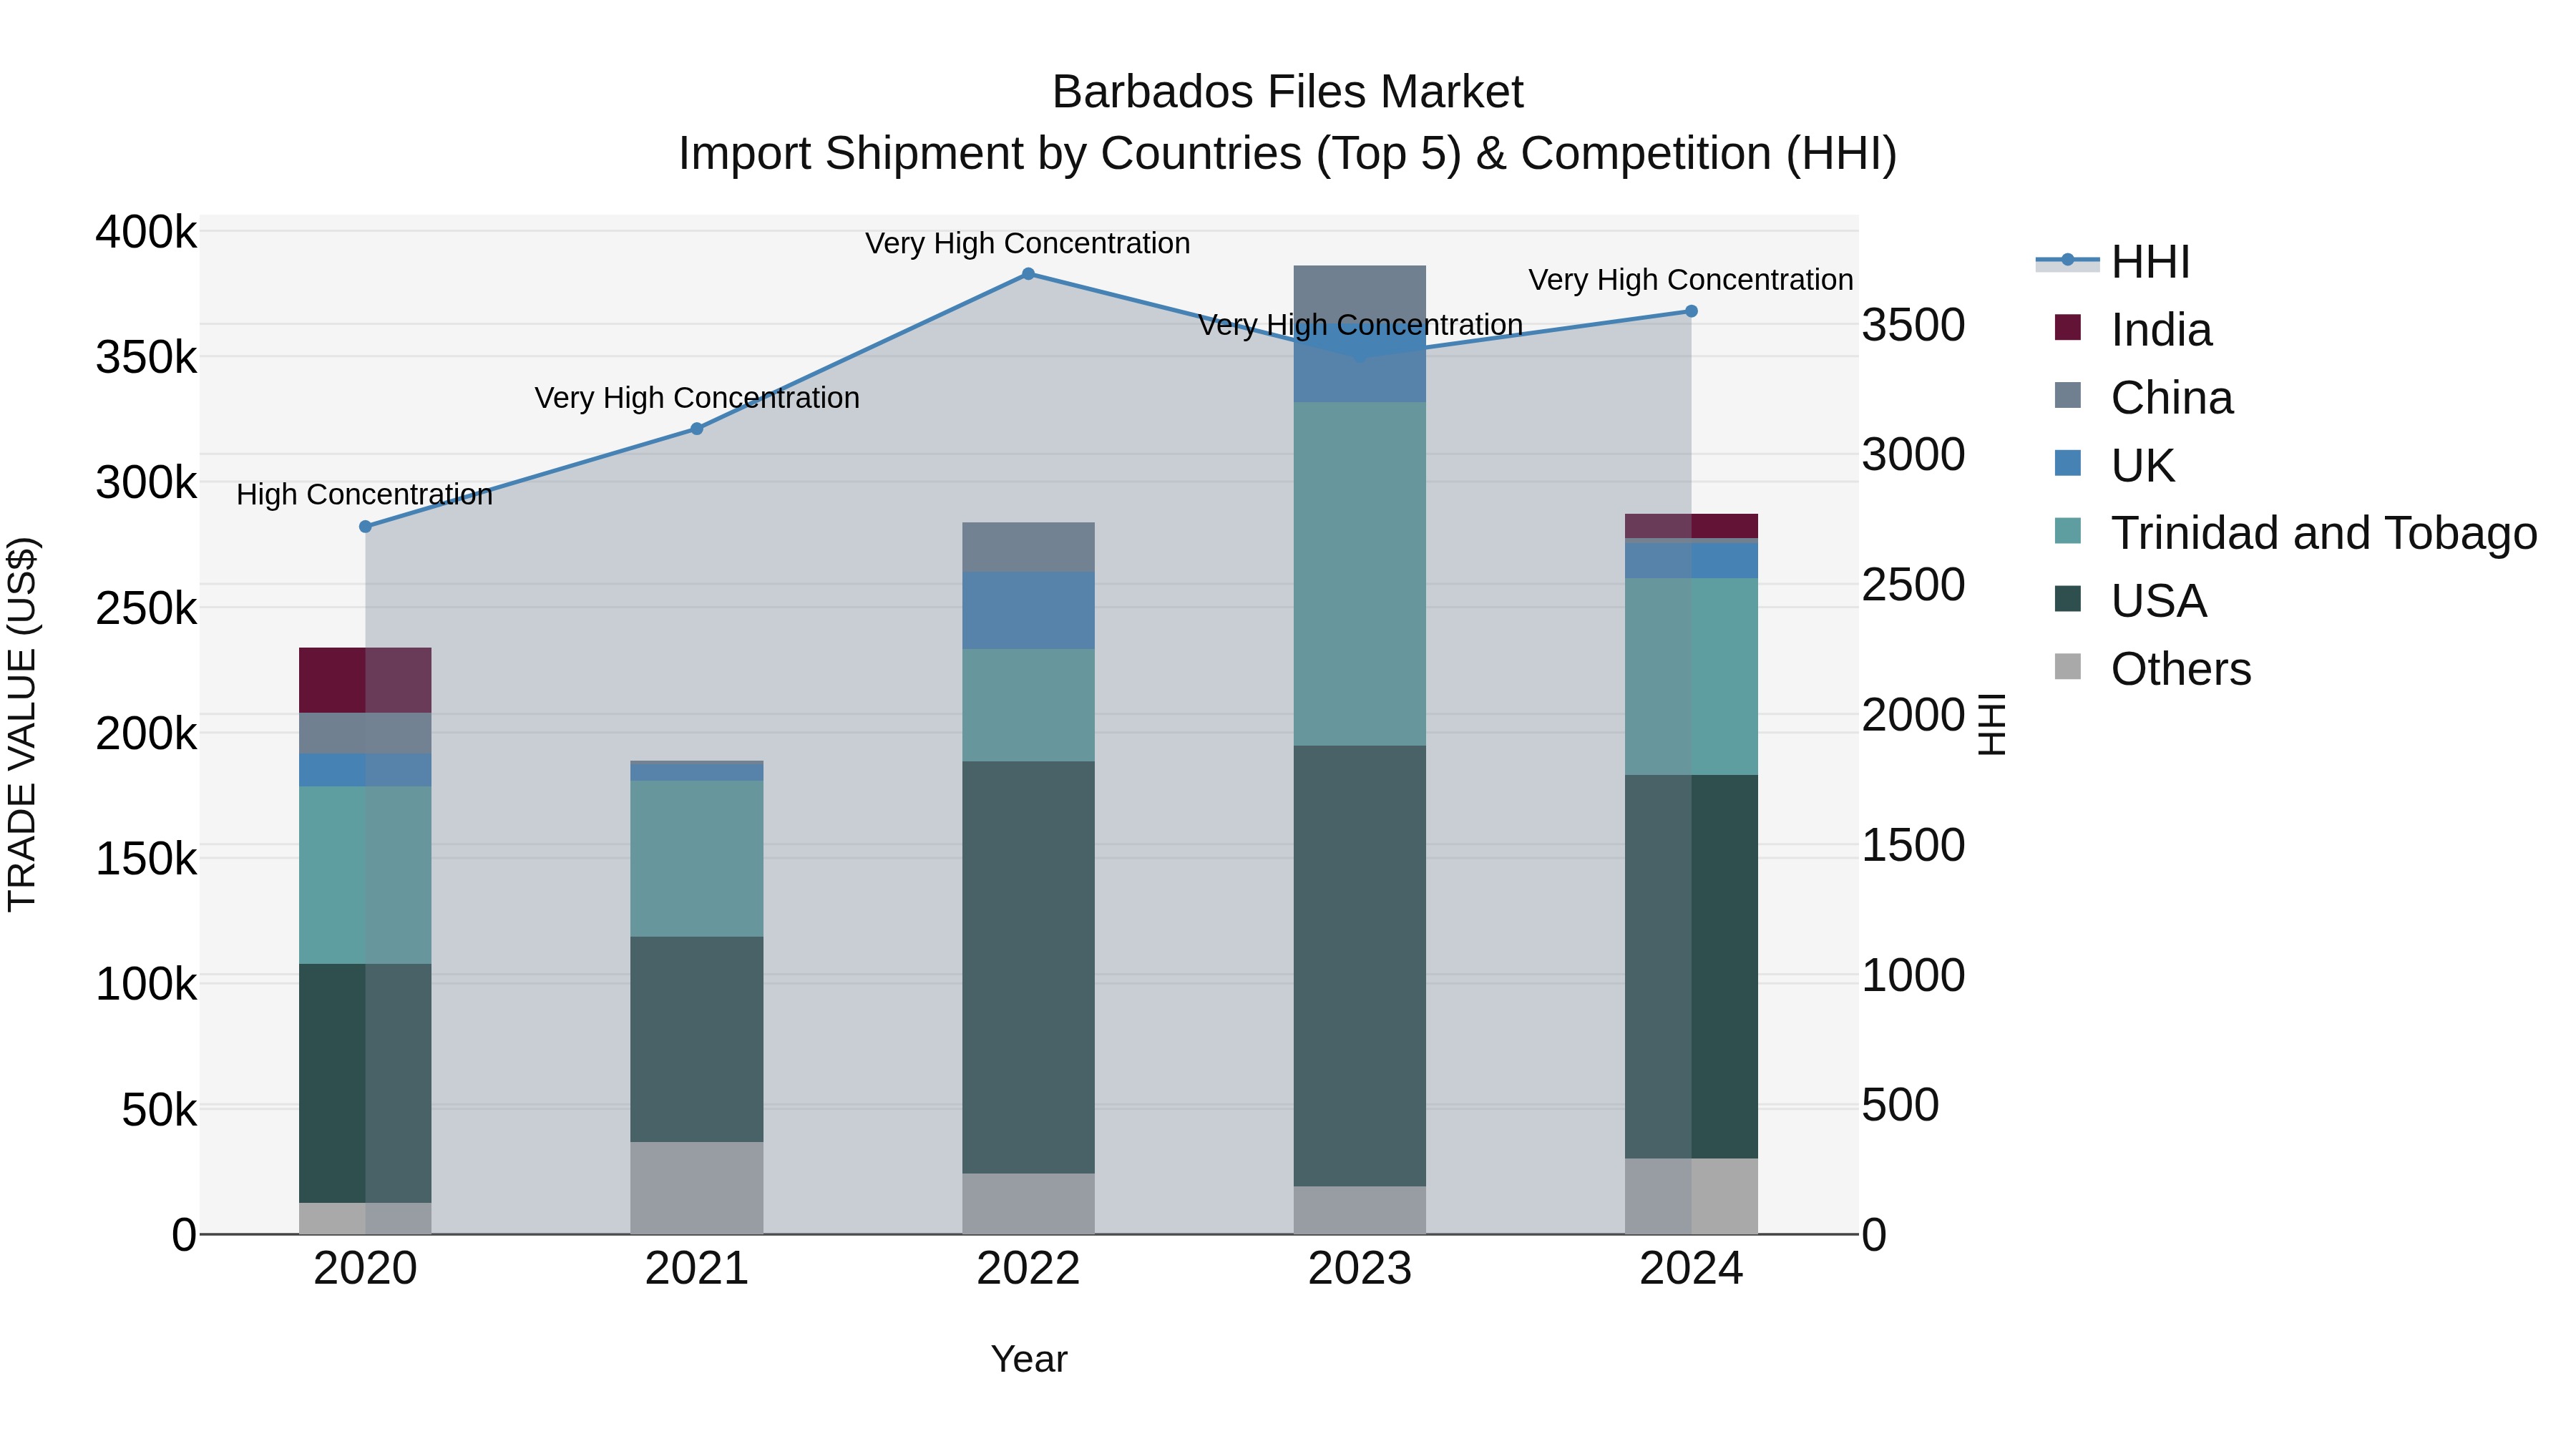Viewport: 2576px width, 1449px height.
Task: Click the HHI line marker icon in legend
Action: [x=2067, y=261]
